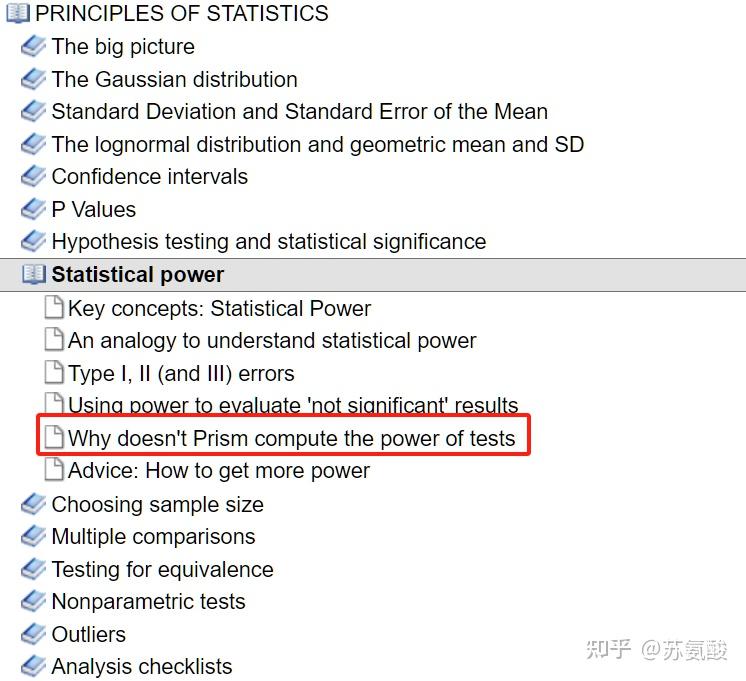Click the book icon beside P Values
This screenshot has width=746, height=681.
tap(34, 210)
